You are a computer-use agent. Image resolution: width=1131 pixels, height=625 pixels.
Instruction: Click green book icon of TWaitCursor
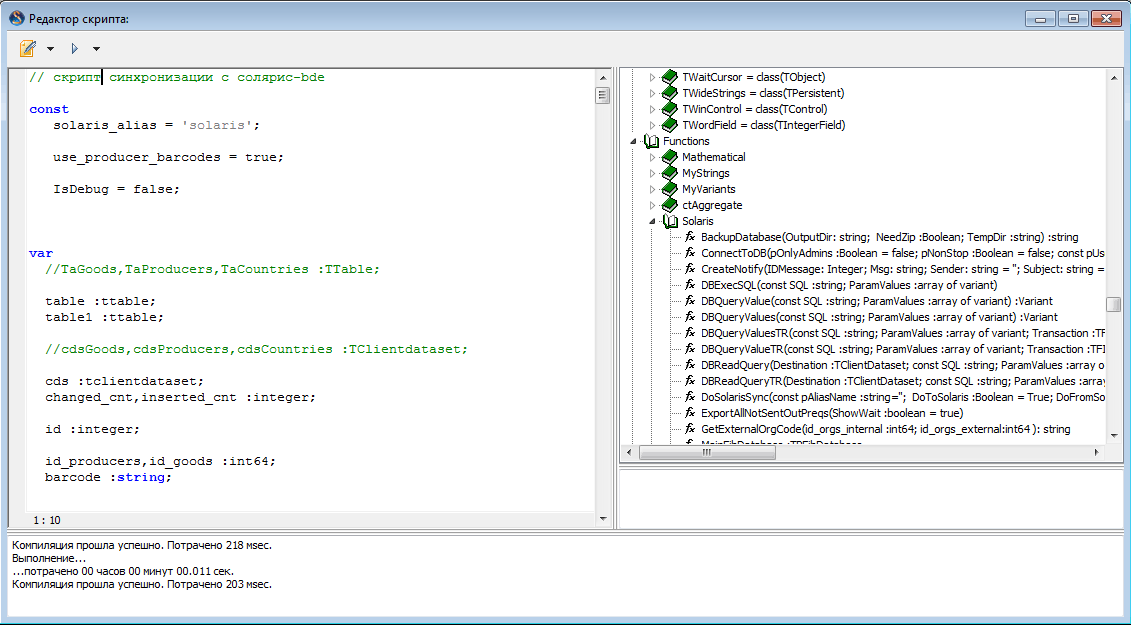(669, 77)
